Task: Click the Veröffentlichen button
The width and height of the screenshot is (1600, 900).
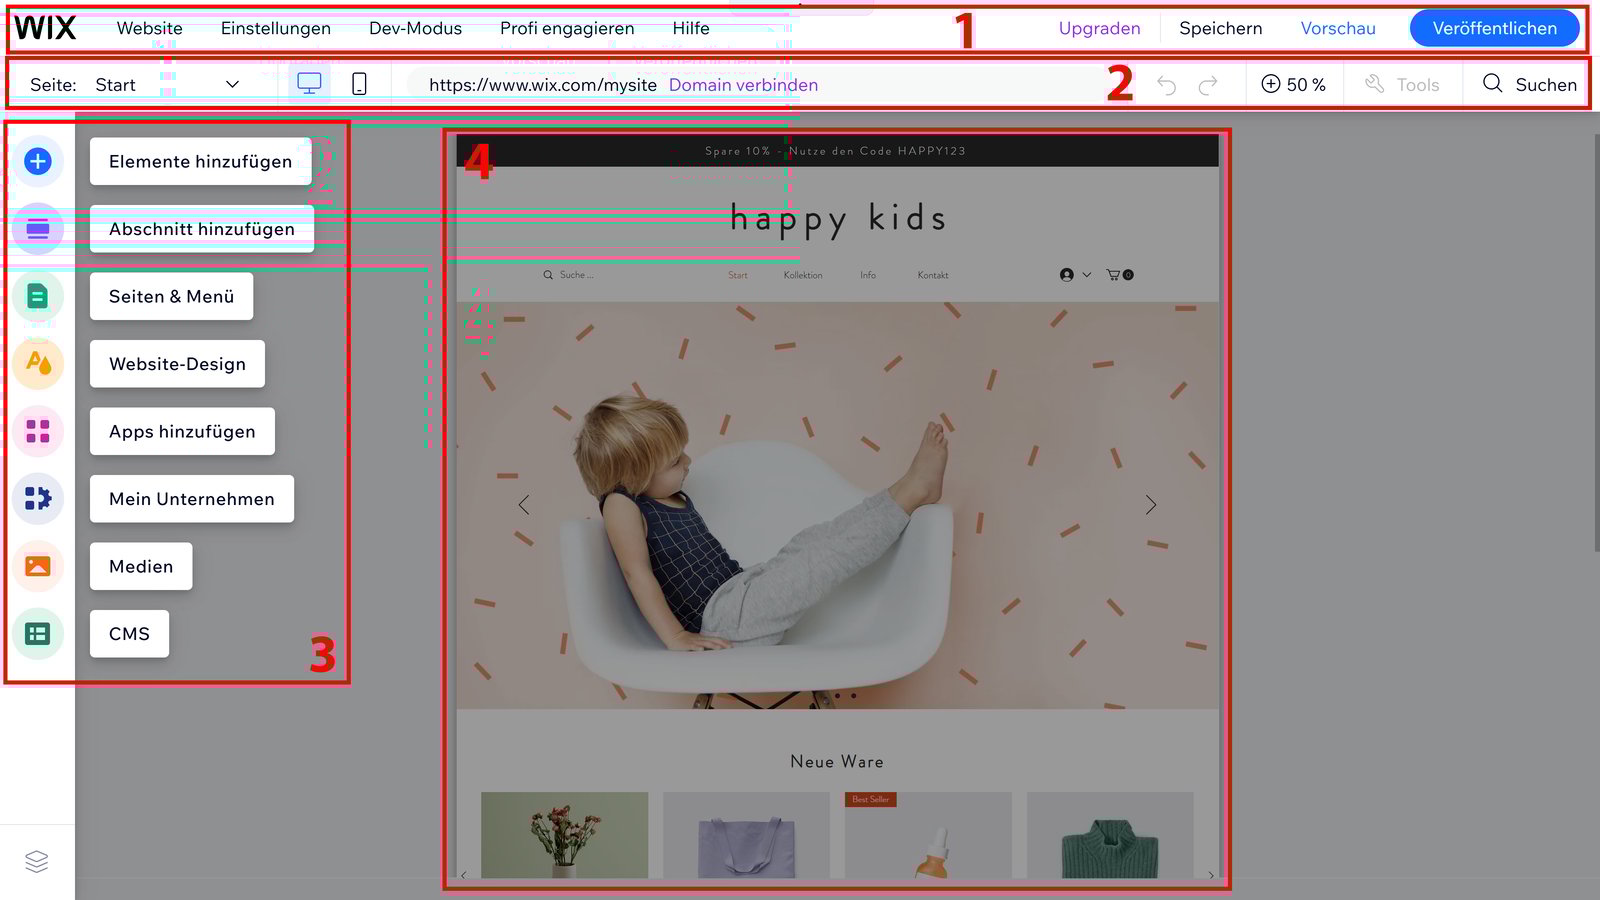Action: coord(1494,28)
